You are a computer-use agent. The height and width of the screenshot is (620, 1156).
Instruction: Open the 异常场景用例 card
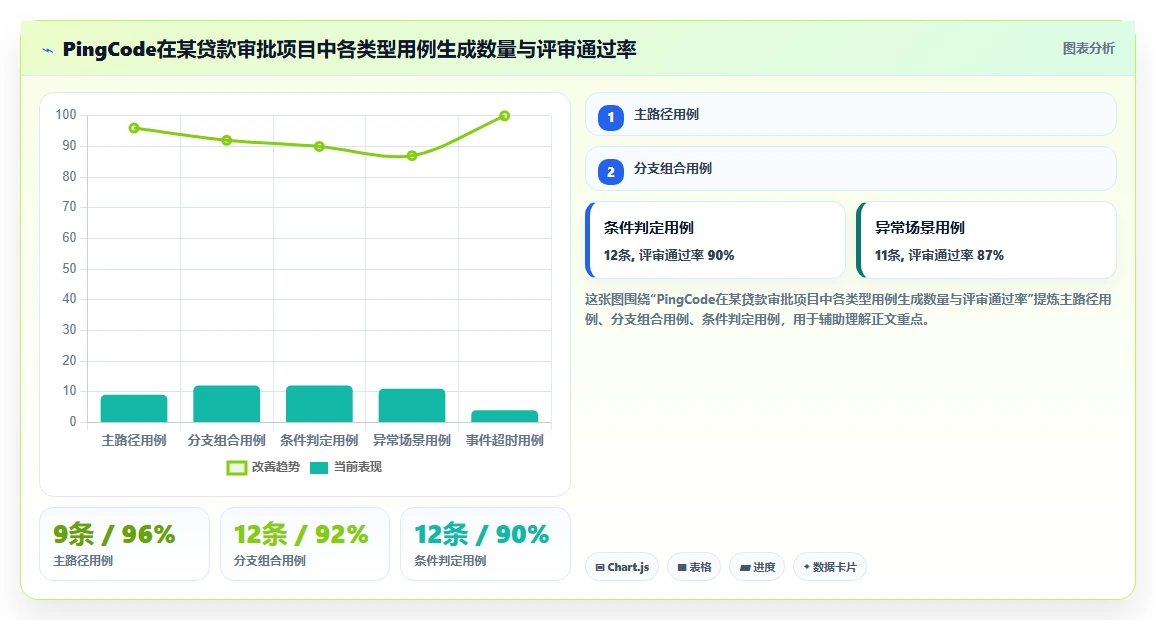(x=986, y=240)
